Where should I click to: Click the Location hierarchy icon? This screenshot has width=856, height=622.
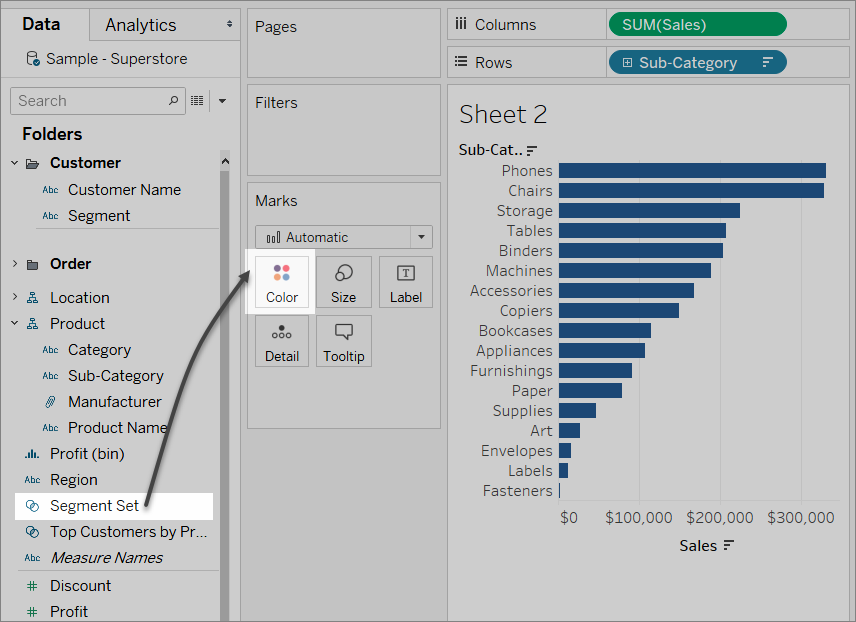coord(33,298)
